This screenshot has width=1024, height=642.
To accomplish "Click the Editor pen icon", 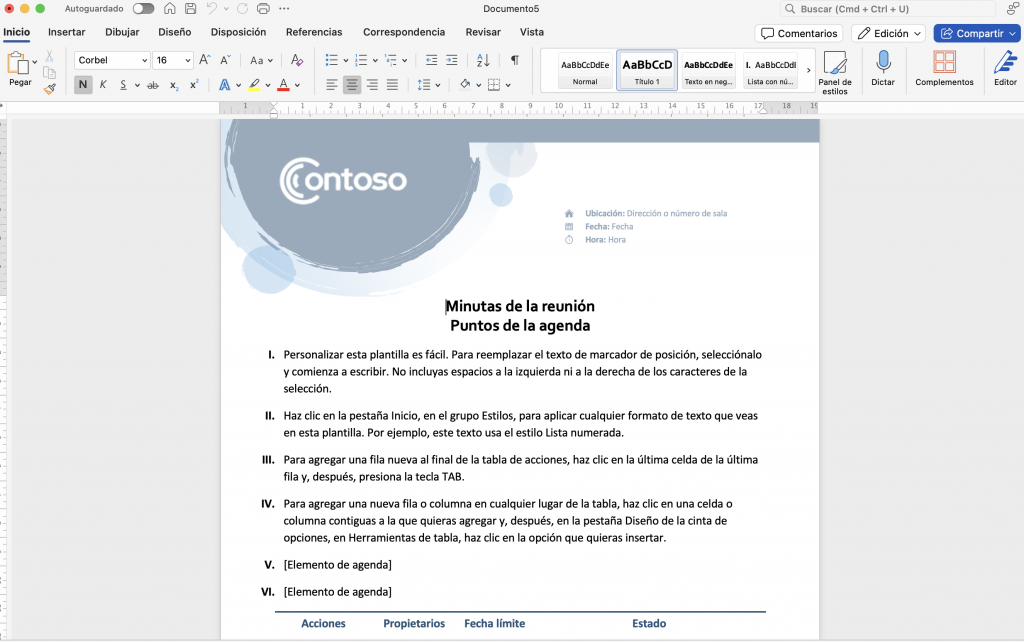I will pos(1004,63).
